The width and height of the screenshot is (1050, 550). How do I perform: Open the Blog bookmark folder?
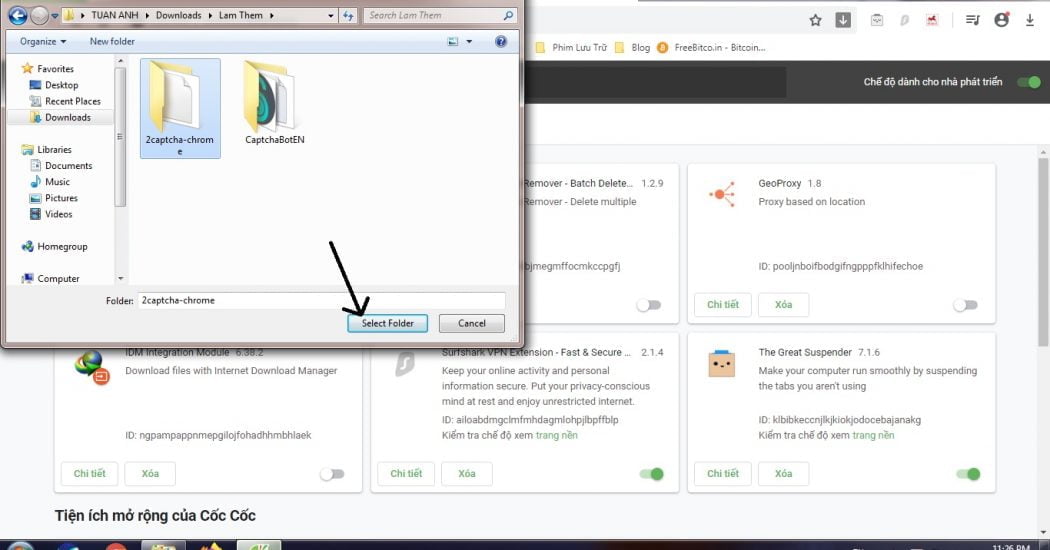click(x=633, y=48)
